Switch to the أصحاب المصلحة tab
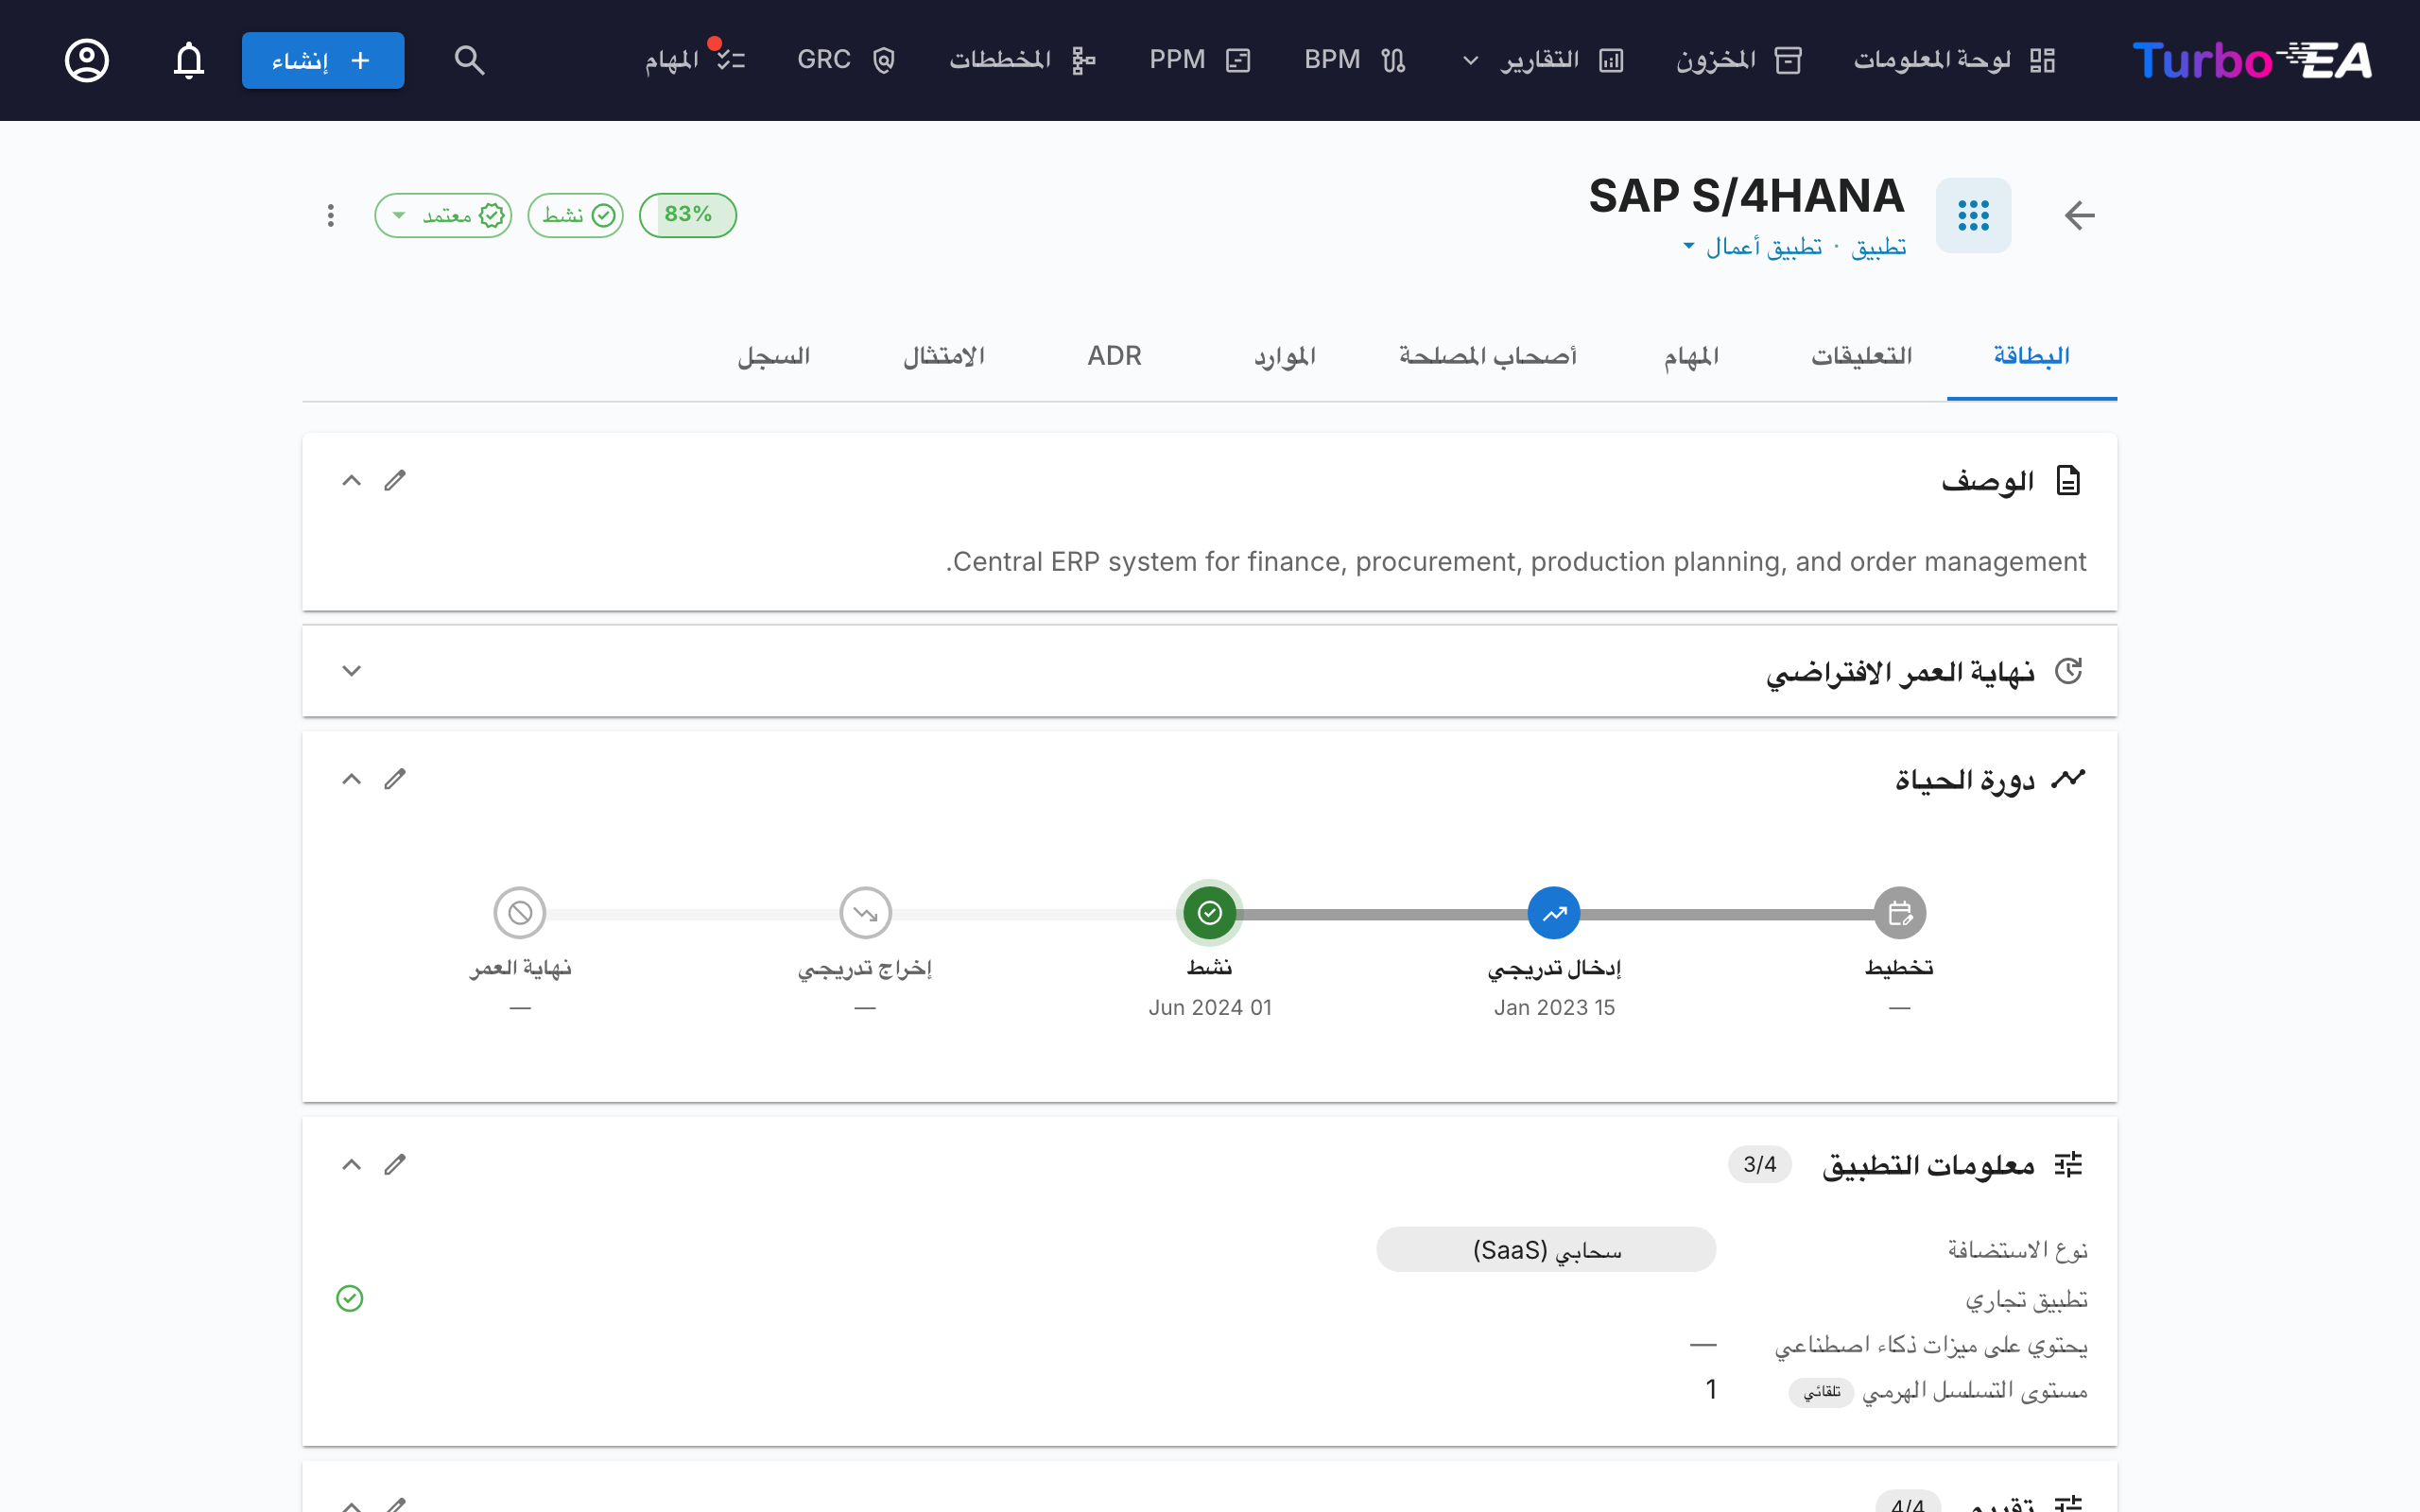The height and width of the screenshot is (1512, 2420). (1488, 357)
